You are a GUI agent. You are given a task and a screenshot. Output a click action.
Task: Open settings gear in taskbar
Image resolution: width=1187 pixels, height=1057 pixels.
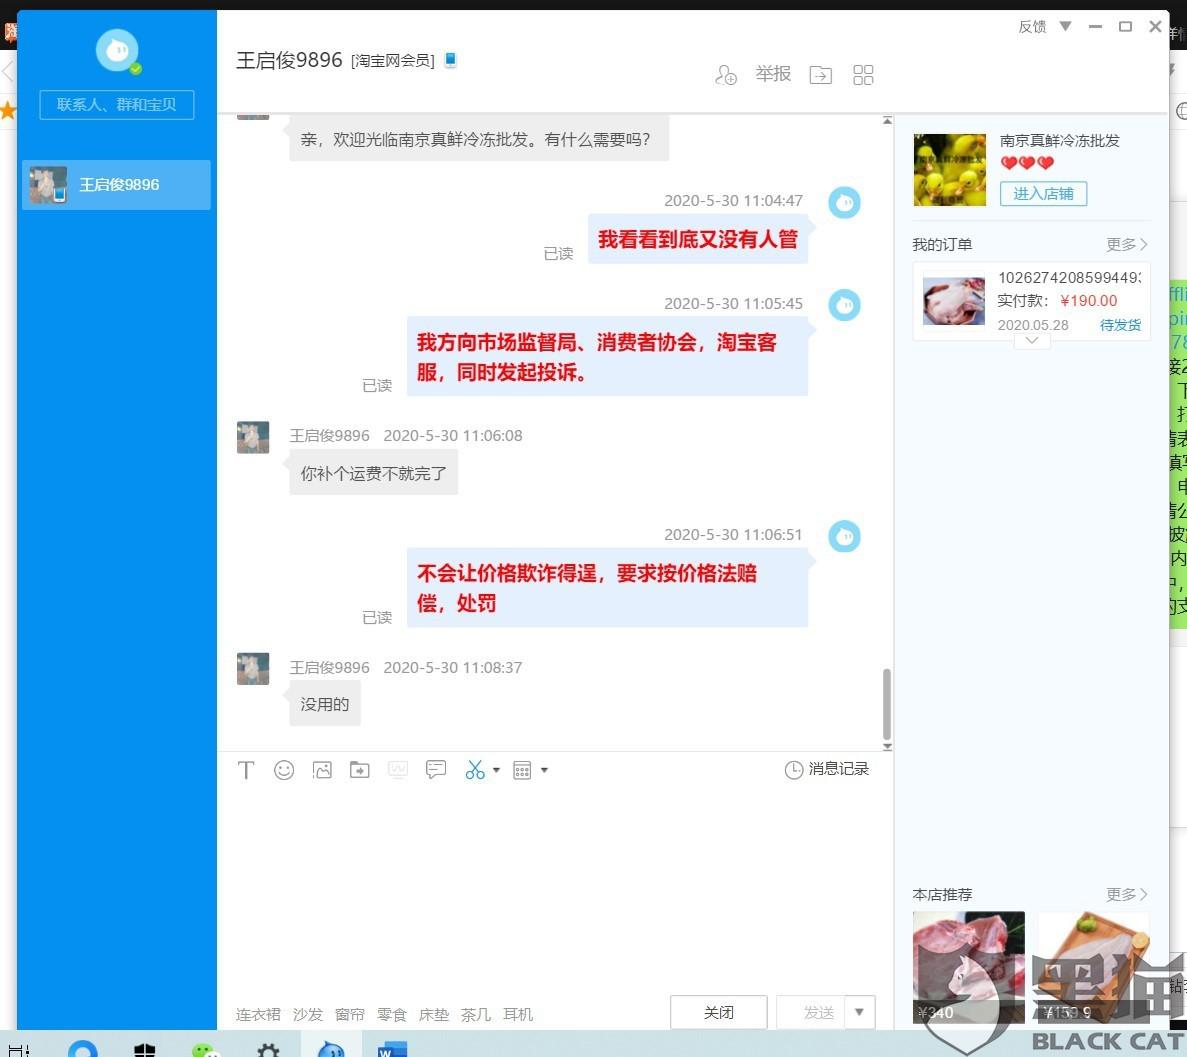point(268,1049)
